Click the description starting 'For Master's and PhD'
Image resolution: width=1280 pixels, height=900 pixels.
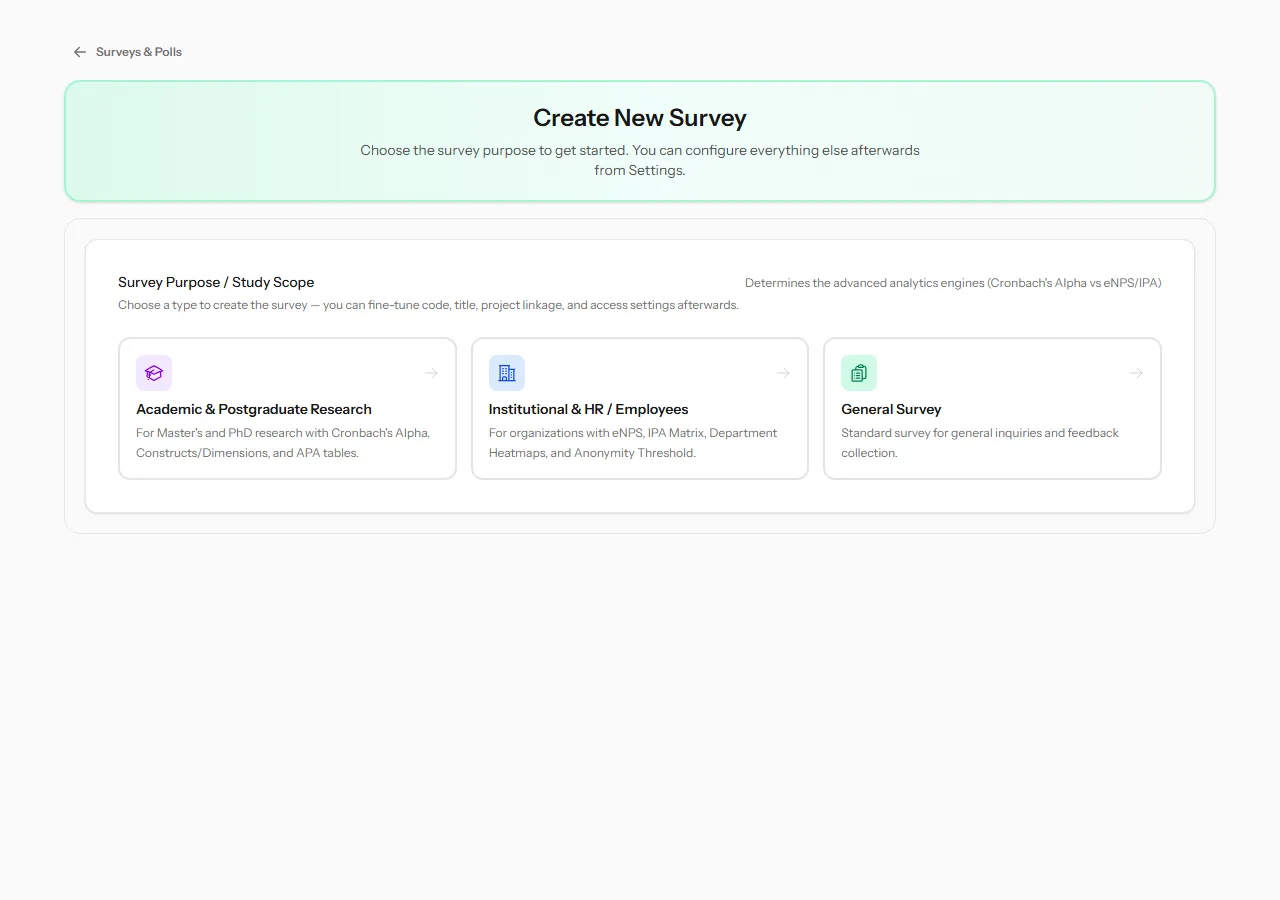click(x=283, y=443)
